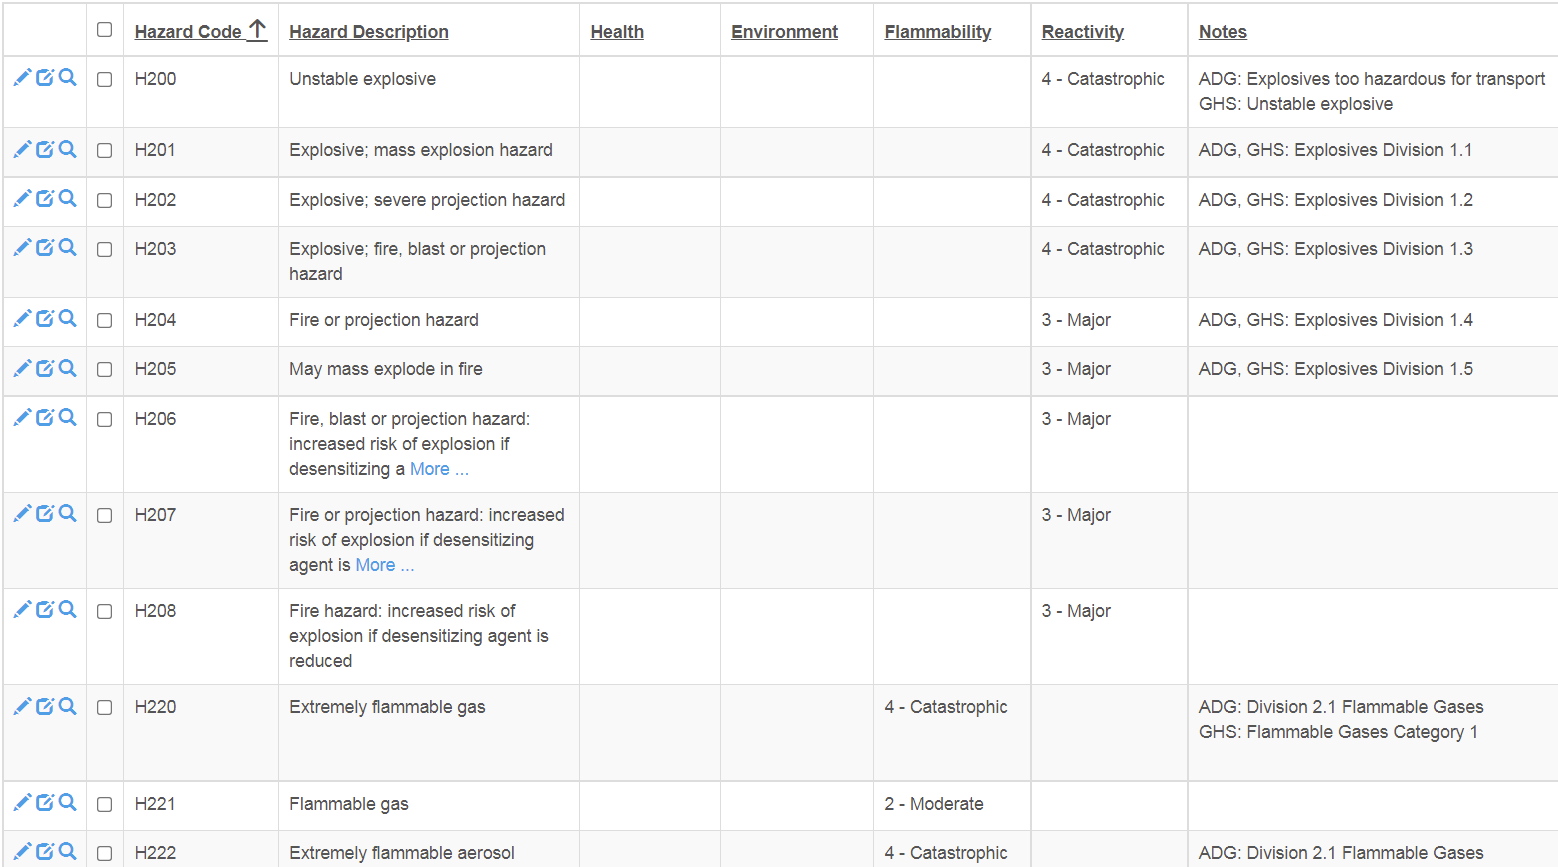Click the pencil edit icon for H204
Image resolution: width=1558 pixels, height=867 pixels.
pos(22,319)
